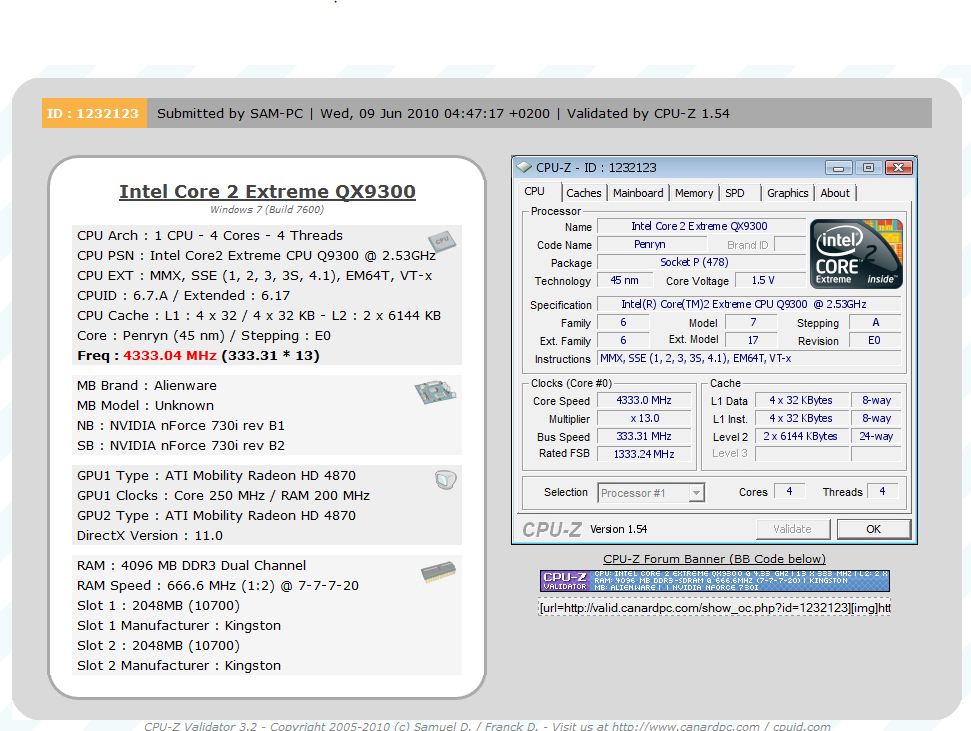
Task: Click "Windows 7 (Build 7600)" subtitle
Action: tap(267, 209)
